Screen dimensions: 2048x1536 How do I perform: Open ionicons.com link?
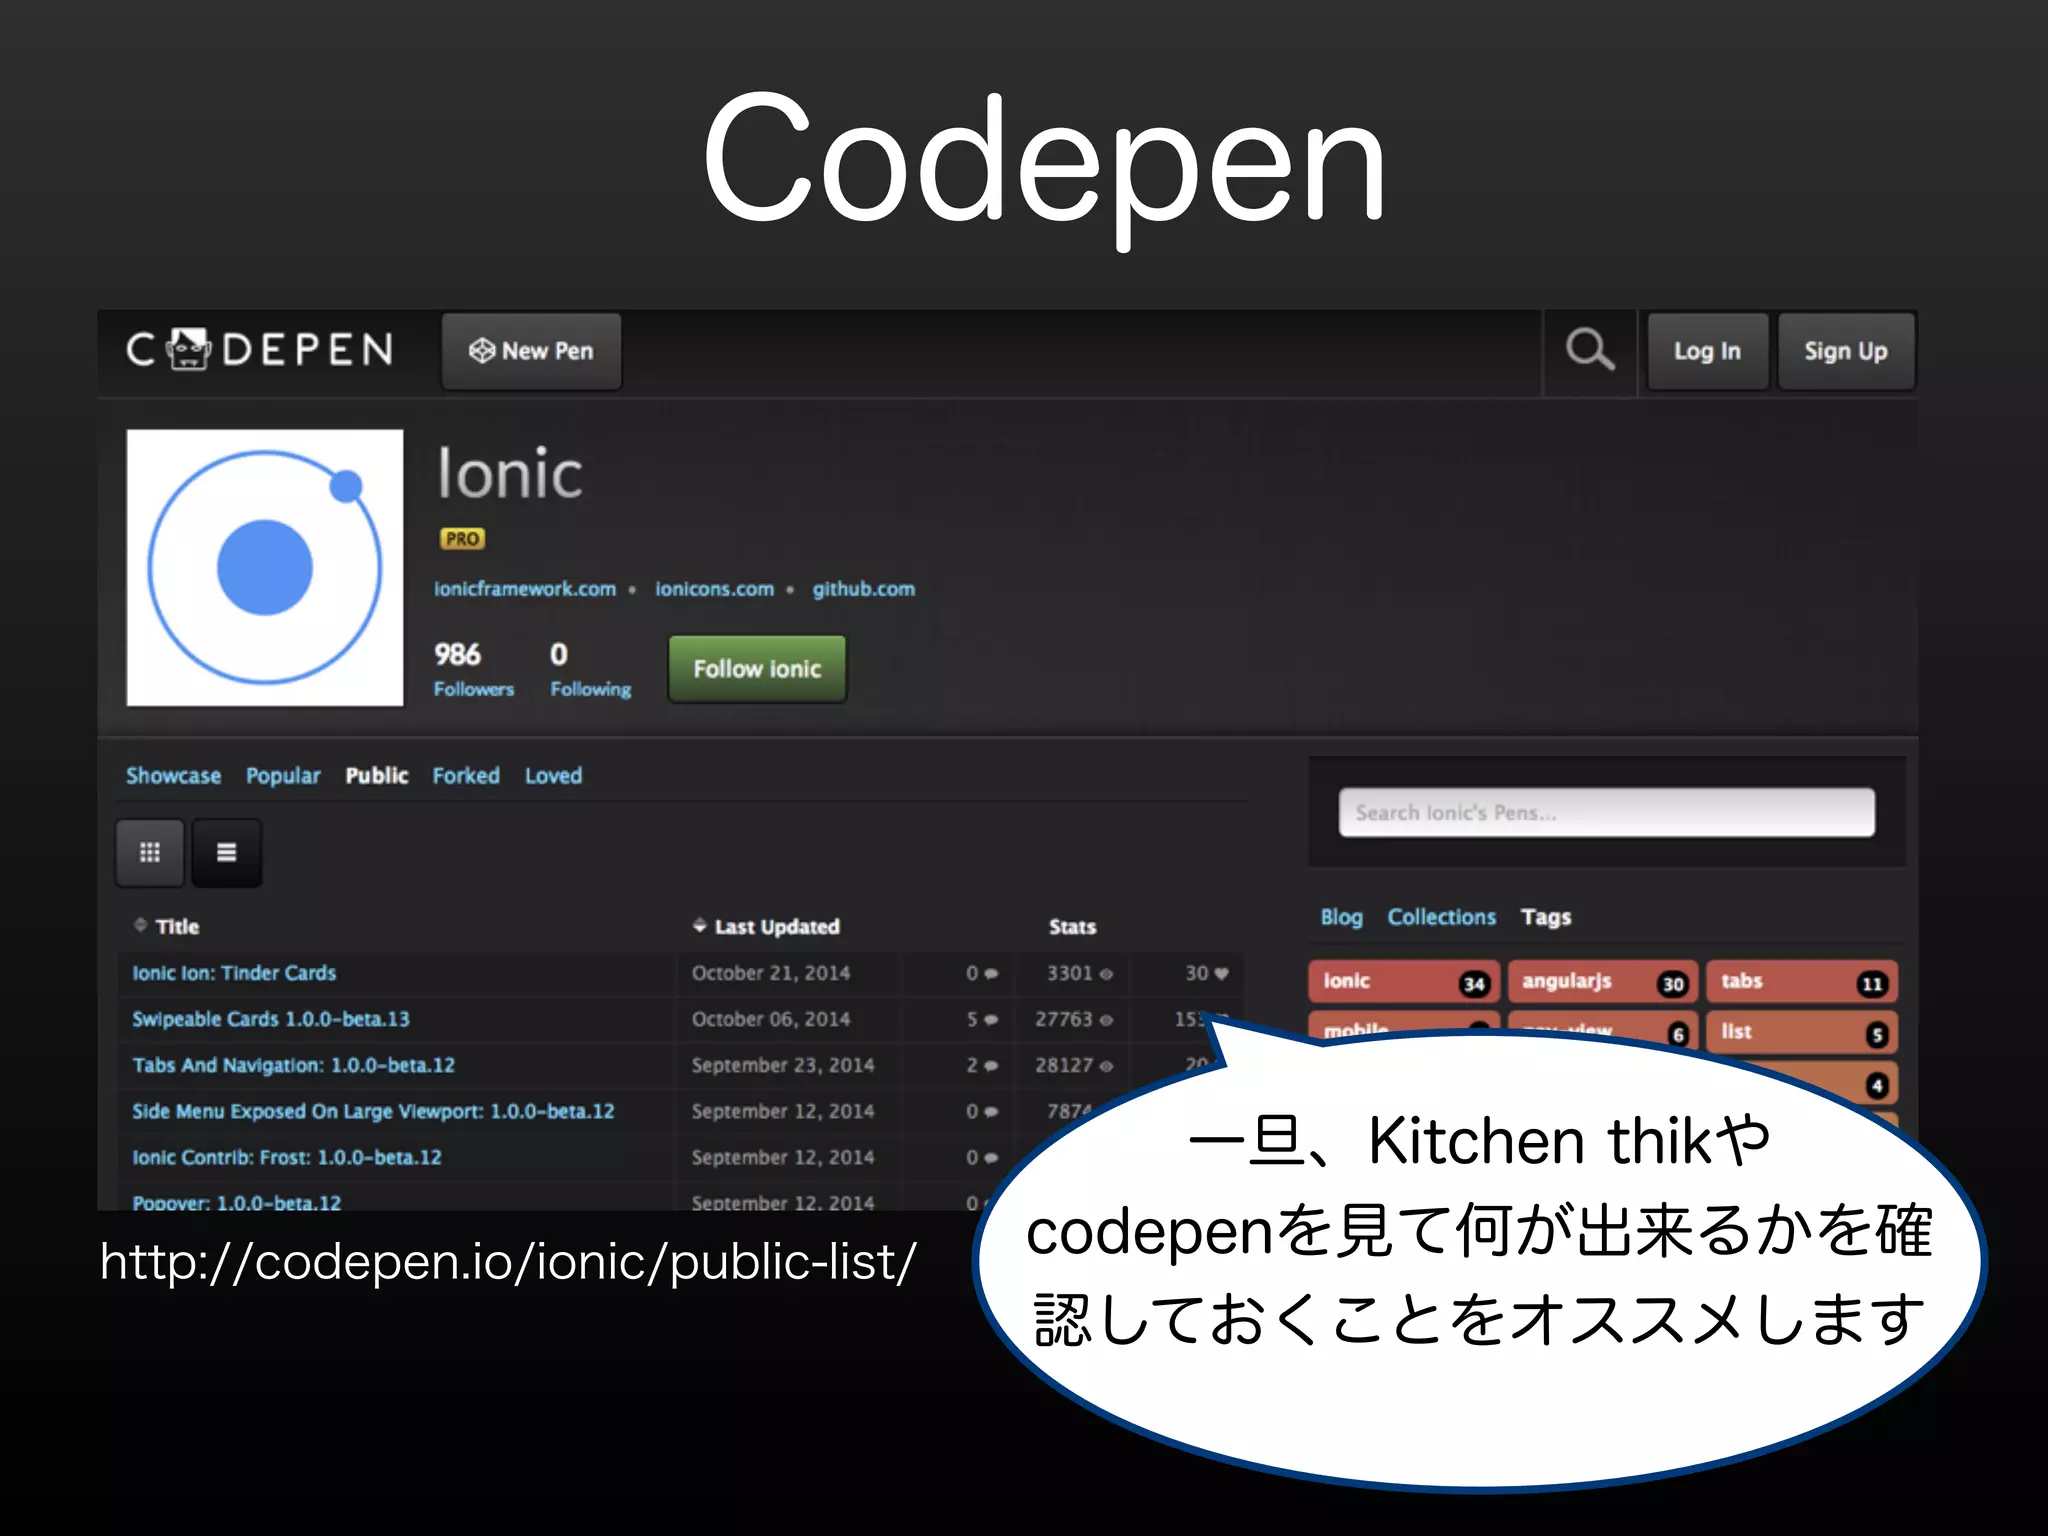[x=715, y=589]
